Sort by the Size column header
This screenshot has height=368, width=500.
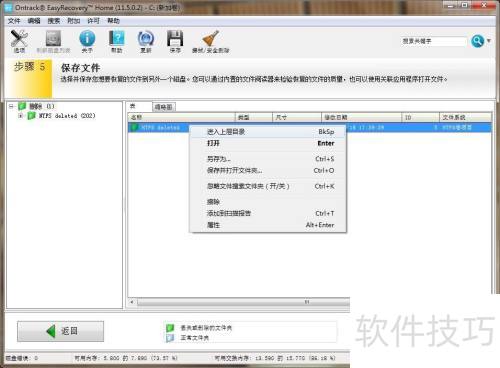point(297,117)
